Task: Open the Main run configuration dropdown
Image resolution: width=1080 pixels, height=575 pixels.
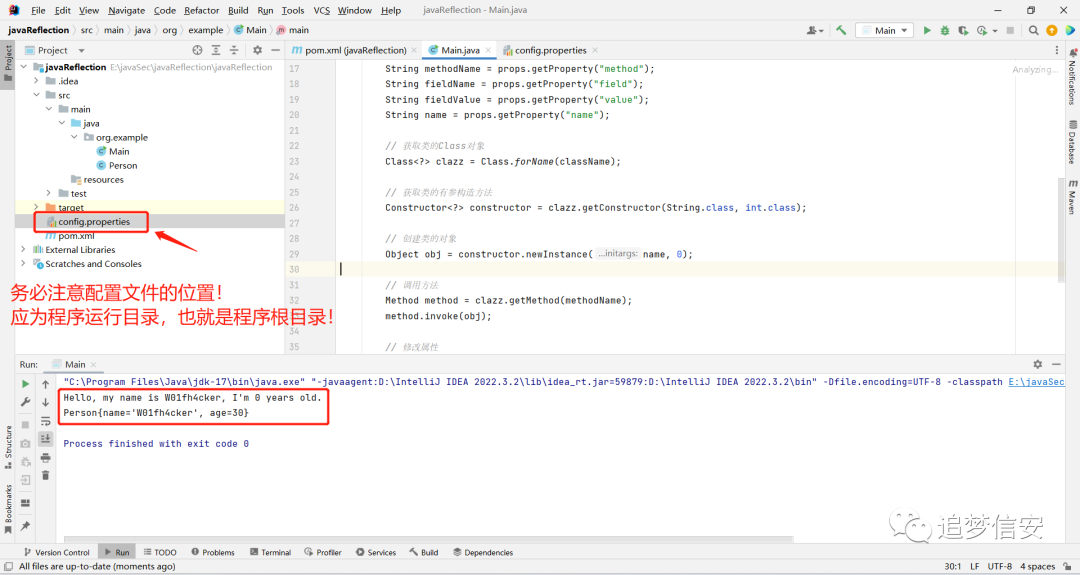Action: (x=885, y=30)
